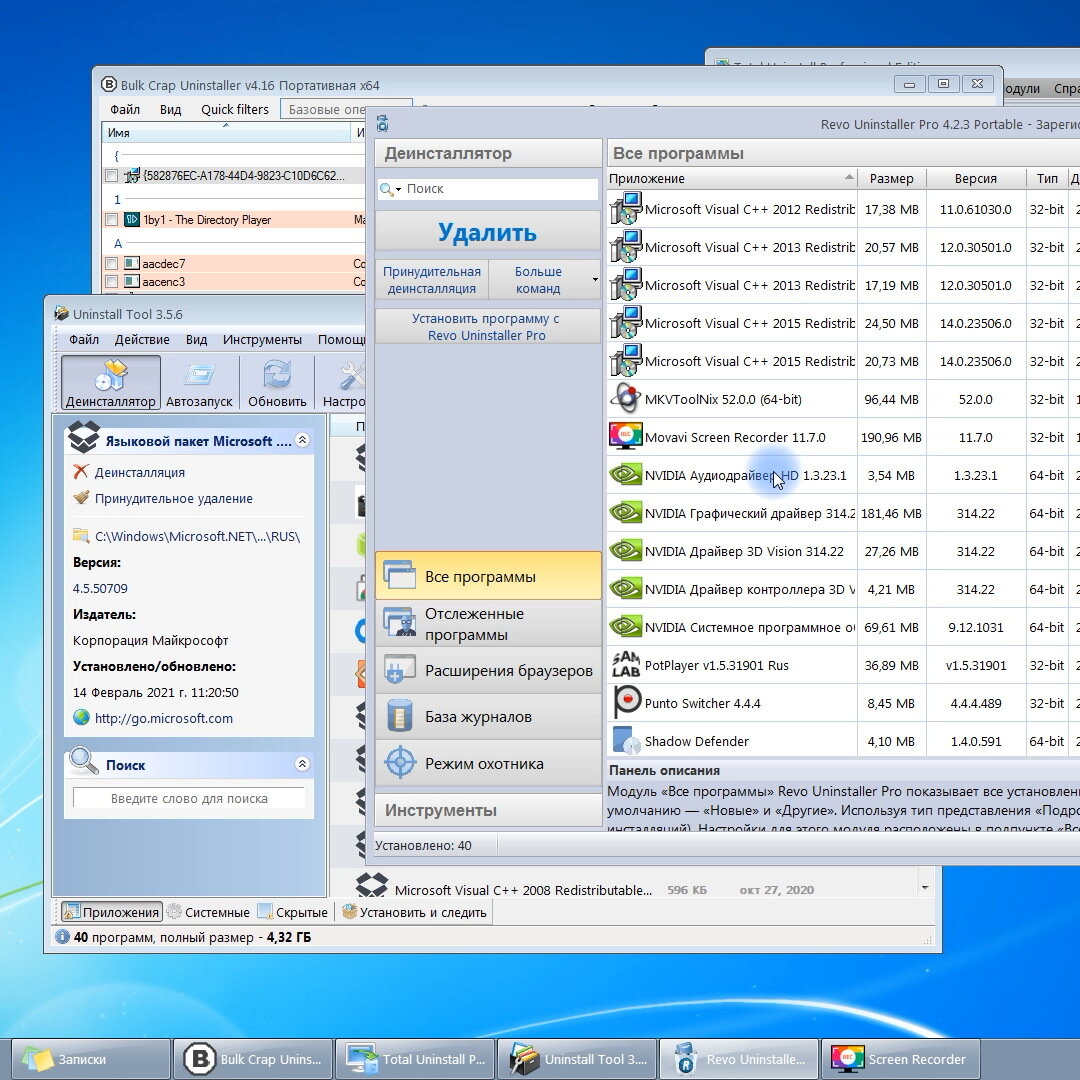Select Movavi Screen Recorder 11.7.0 icon
The width and height of the screenshot is (1080, 1080).
[x=625, y=437]
